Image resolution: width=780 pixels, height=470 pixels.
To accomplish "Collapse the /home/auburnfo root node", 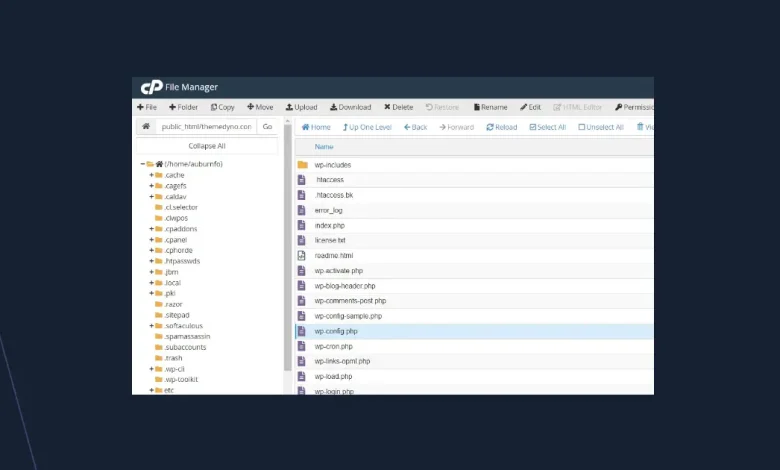I will point(143,164).
